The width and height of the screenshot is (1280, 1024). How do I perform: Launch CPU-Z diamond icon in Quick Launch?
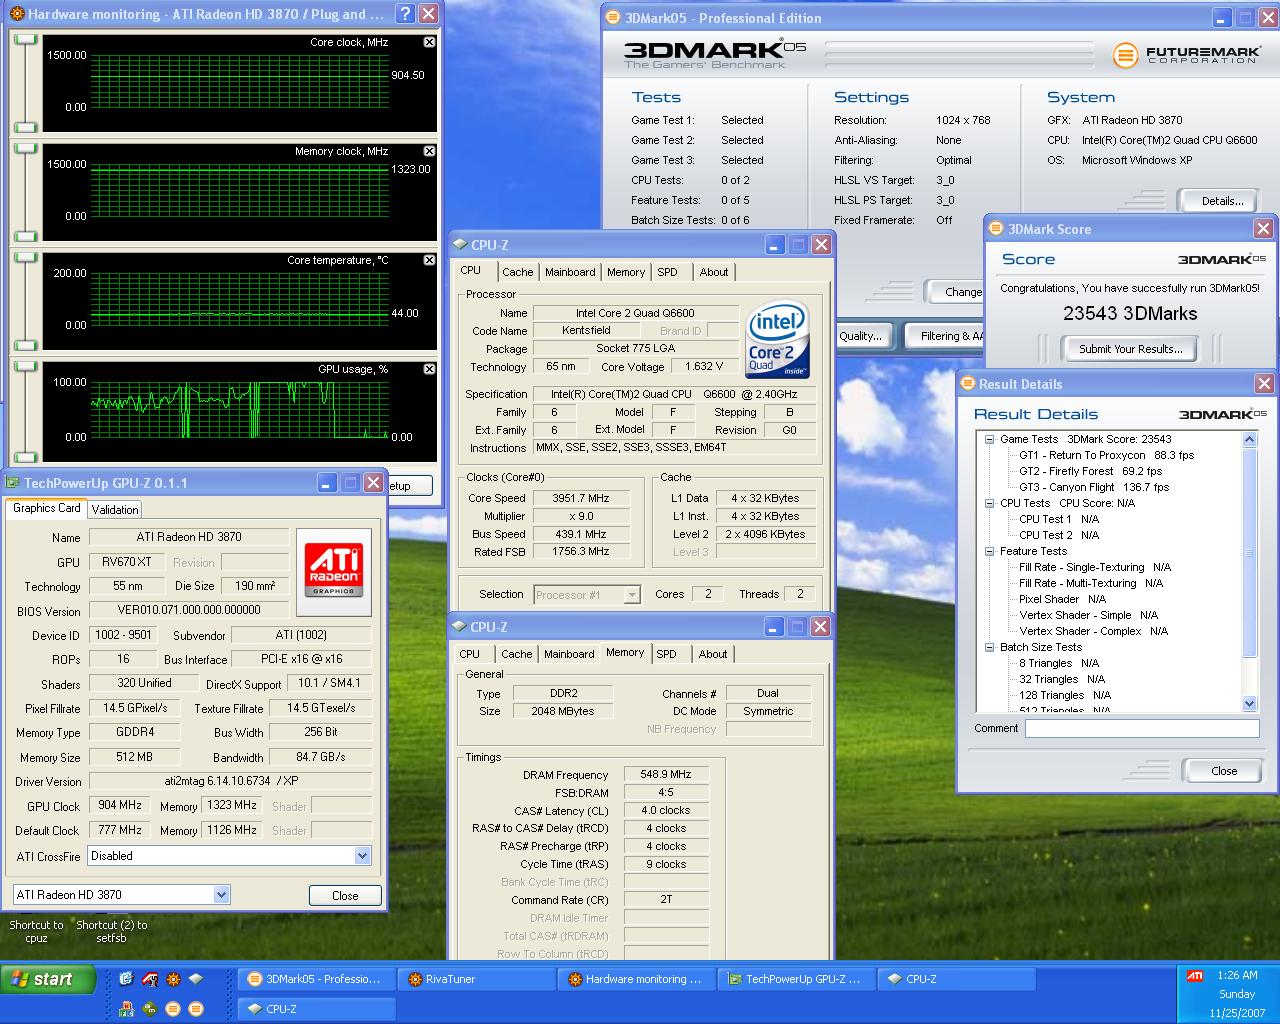coord(196,979)
